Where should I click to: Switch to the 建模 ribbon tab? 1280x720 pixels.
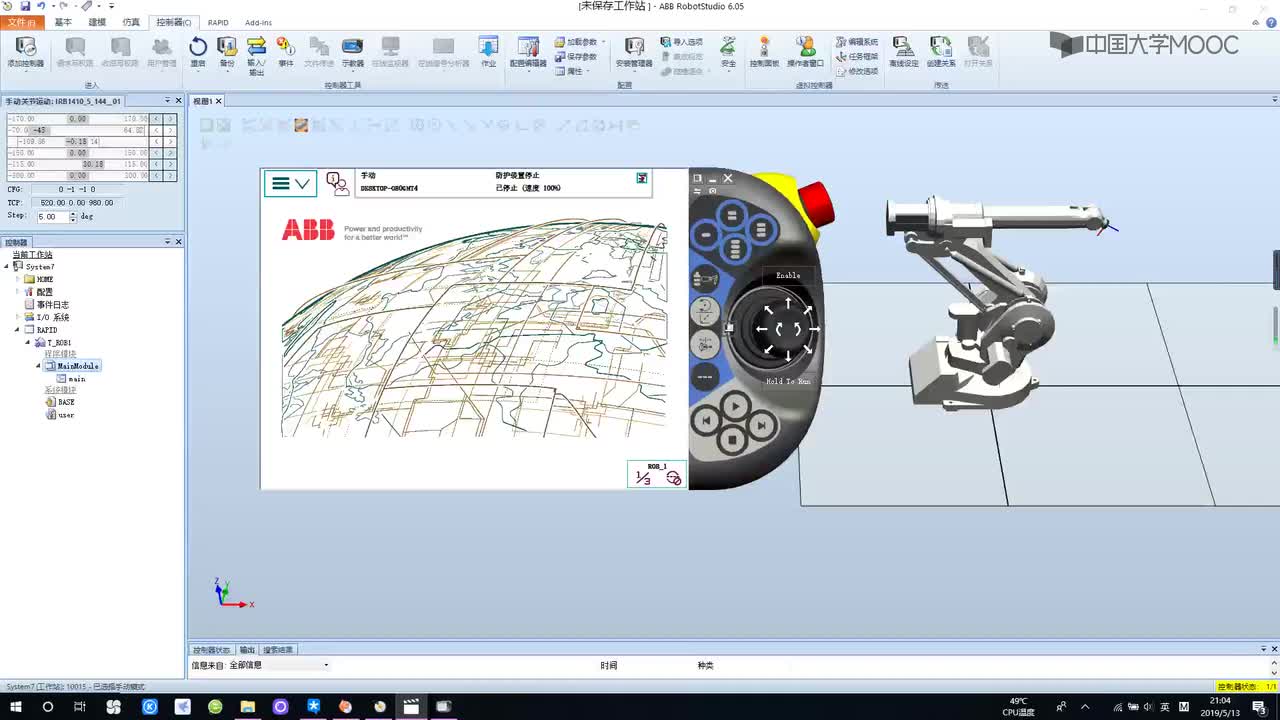[x=97, y=22]
